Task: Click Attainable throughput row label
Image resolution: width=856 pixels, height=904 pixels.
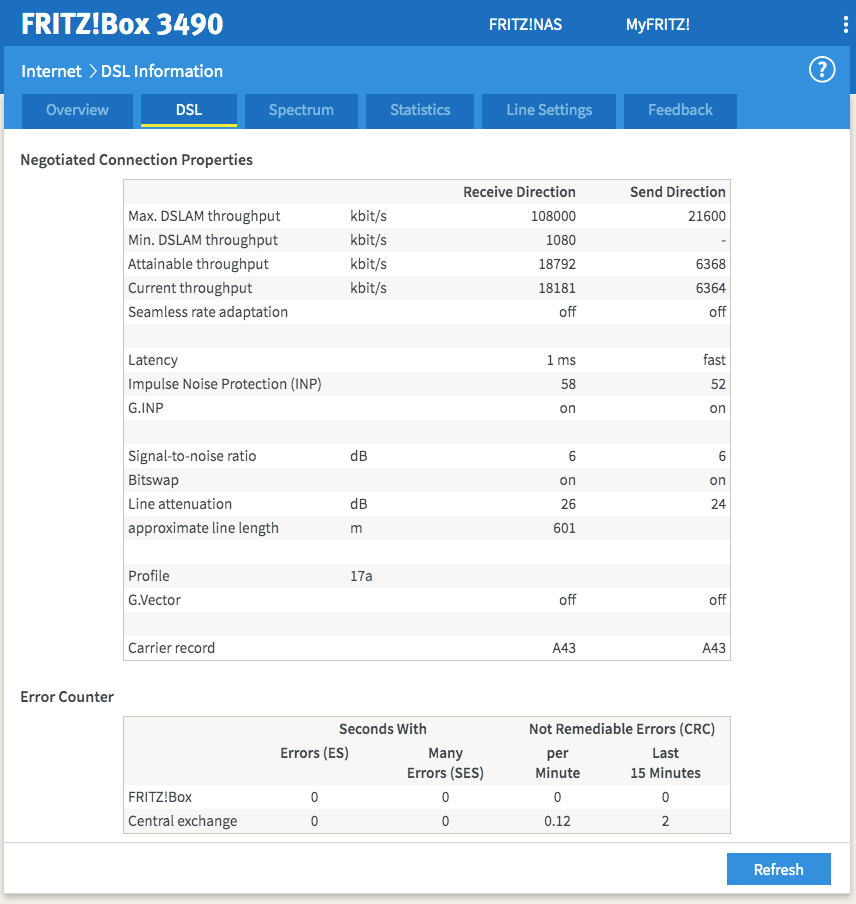Action: (x=198, y=264)
